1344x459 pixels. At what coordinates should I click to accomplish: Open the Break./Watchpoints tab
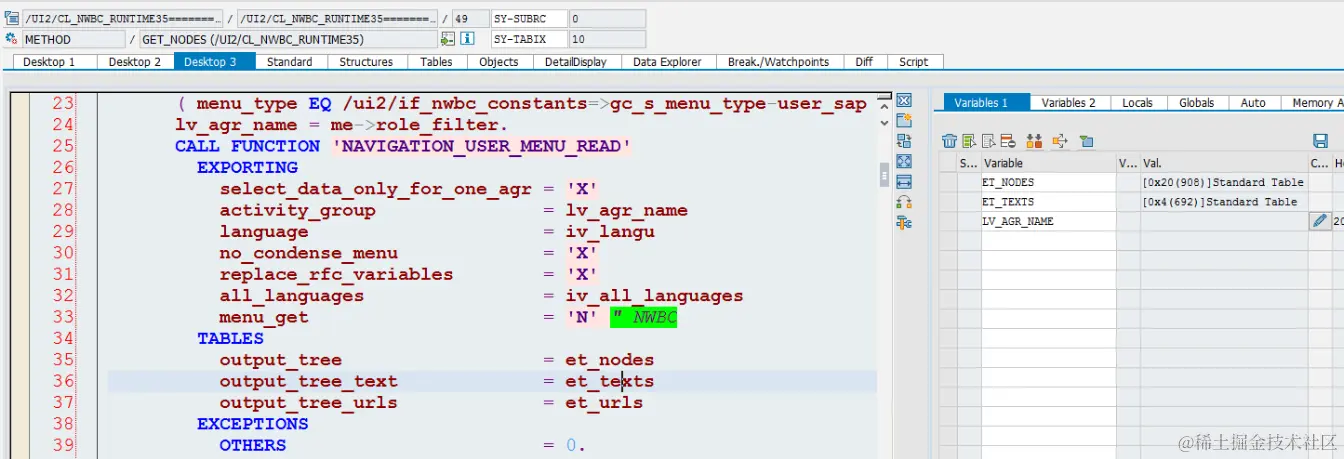pos(778,61)
